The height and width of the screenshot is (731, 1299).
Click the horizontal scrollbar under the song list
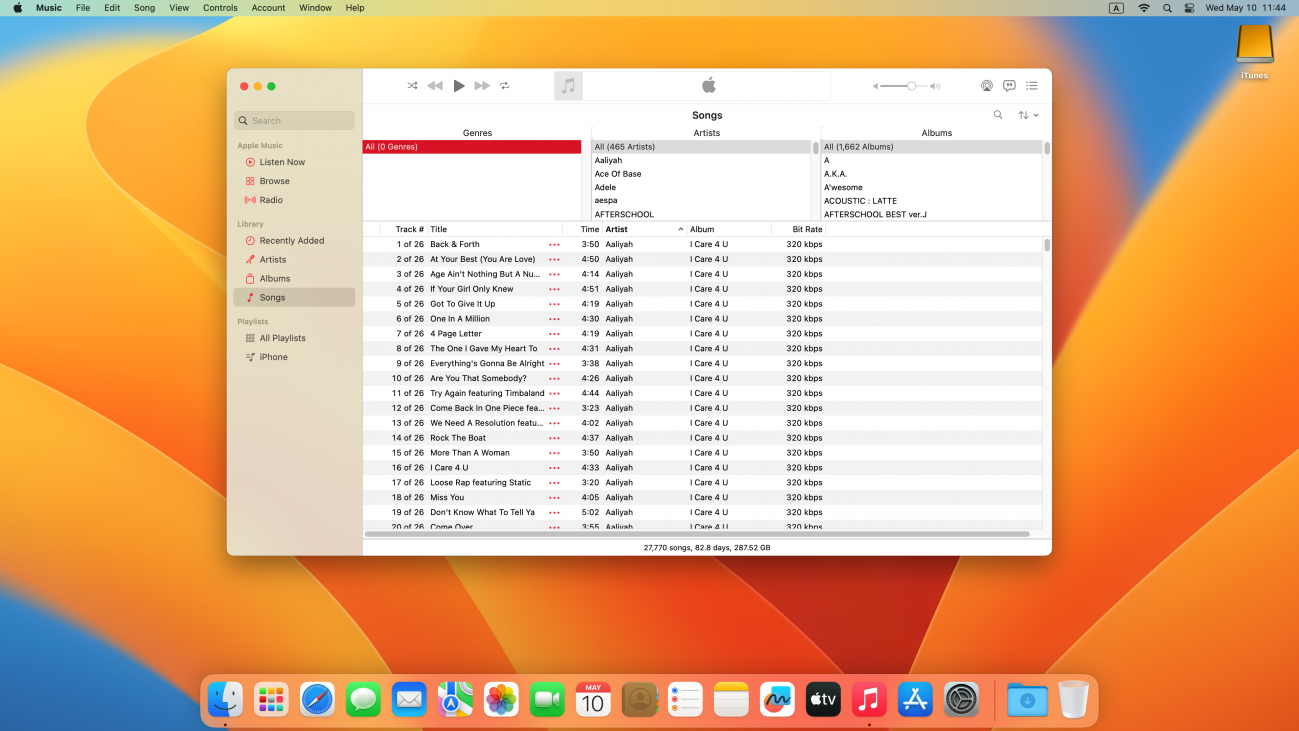point(697,534)
